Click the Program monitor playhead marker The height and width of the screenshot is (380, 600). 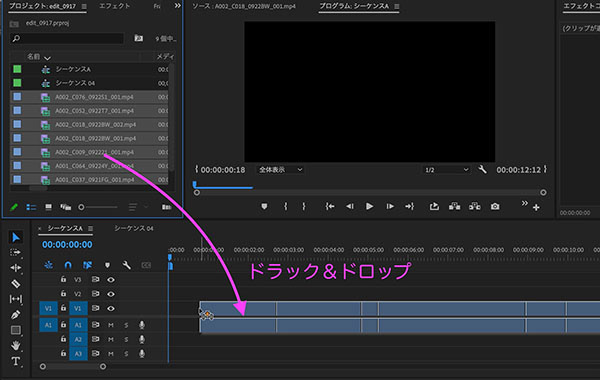tap(194, 184)
